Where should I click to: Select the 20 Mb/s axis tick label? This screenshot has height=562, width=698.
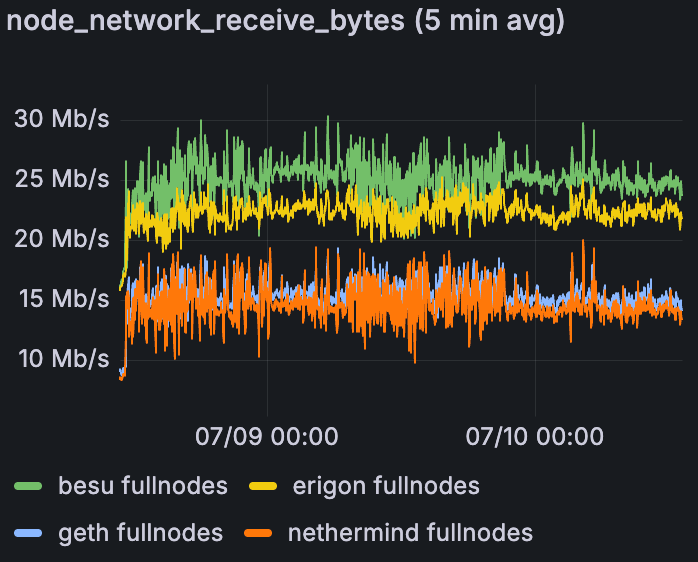coord(61,238)
